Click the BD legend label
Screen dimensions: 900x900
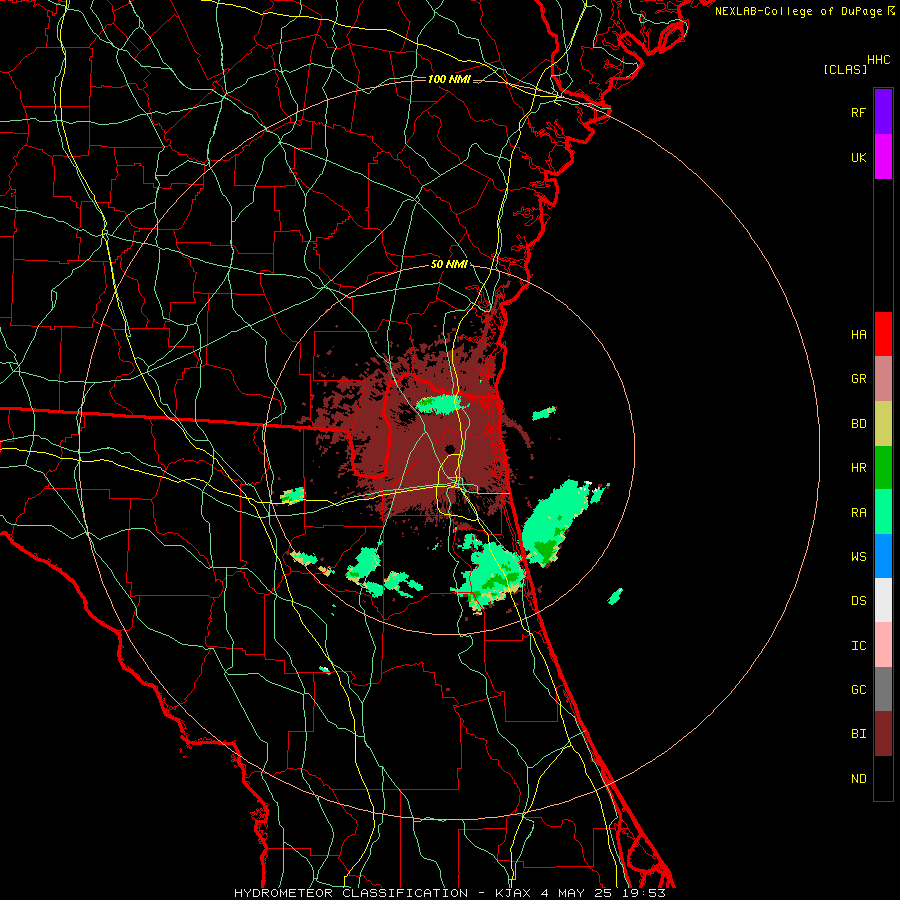click(x=858, y=424)
